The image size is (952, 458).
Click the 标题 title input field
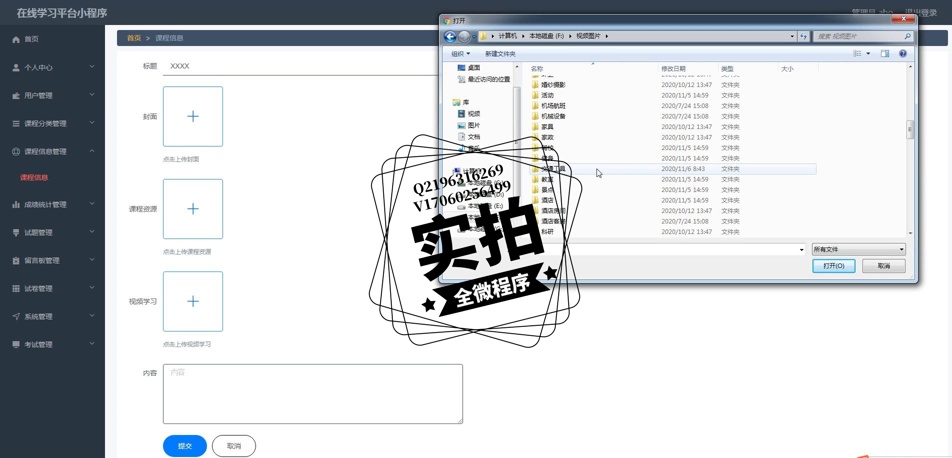click(300, 66)
